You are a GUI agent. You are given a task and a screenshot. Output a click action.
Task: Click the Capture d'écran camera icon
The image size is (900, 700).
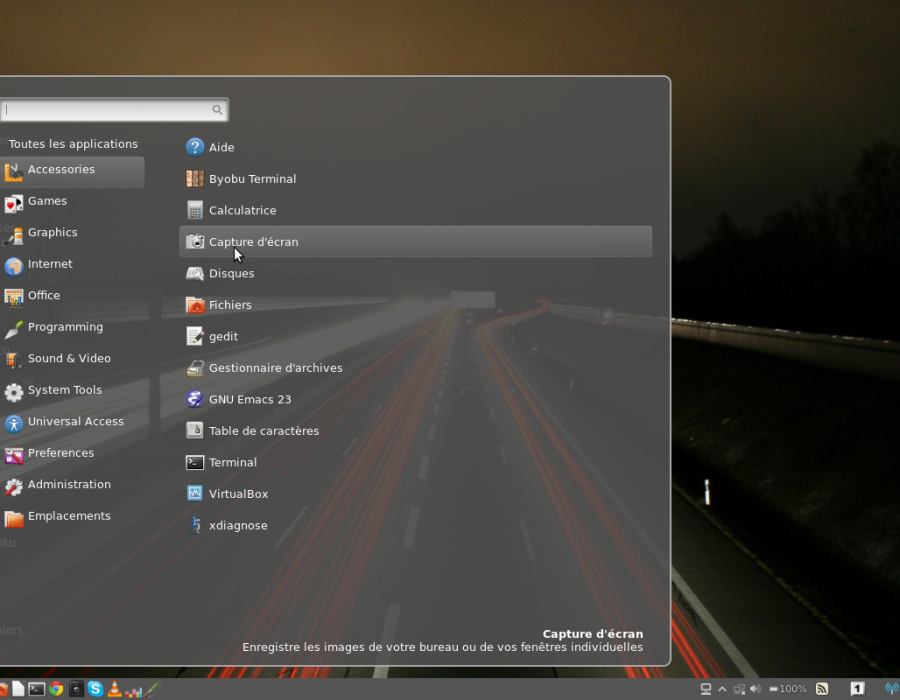tap(195, 242)
